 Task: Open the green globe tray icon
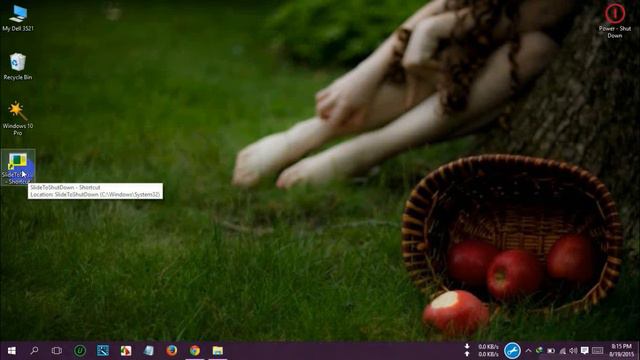[539, 351]
